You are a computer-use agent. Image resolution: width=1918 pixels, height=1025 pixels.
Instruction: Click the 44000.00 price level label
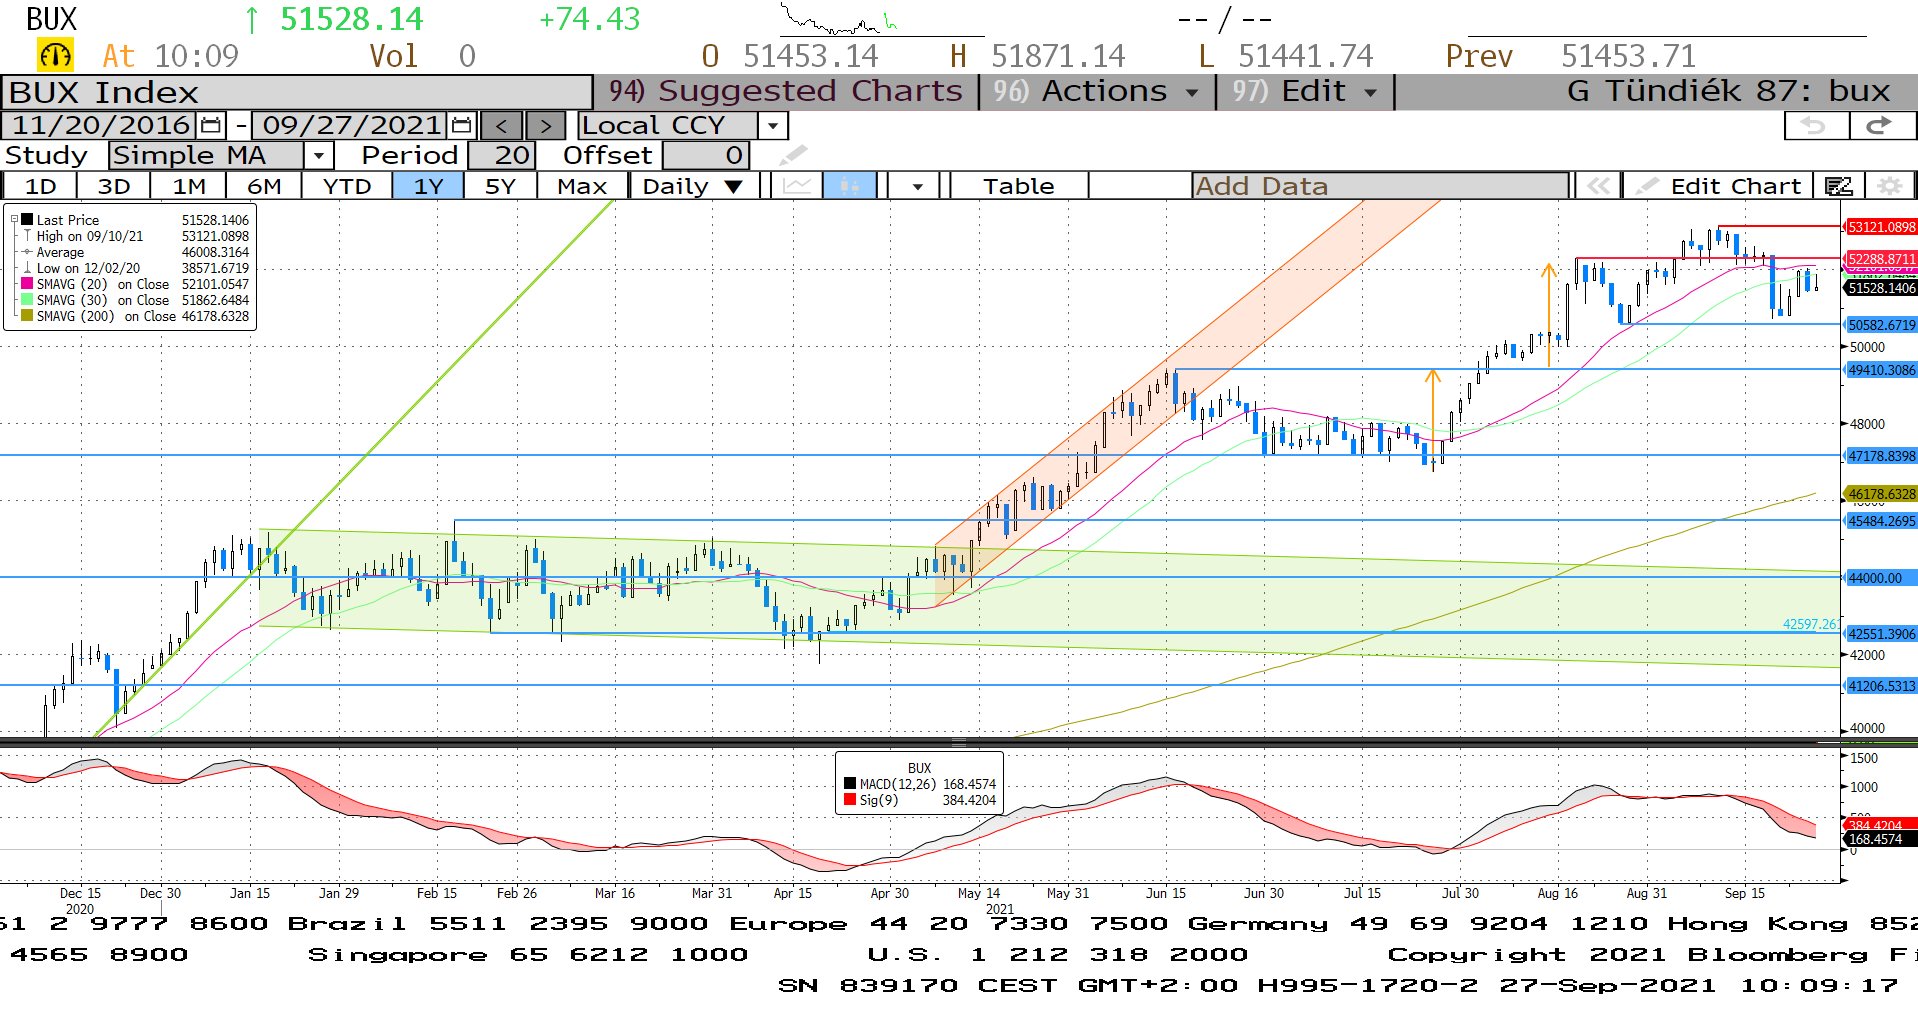1880,578
